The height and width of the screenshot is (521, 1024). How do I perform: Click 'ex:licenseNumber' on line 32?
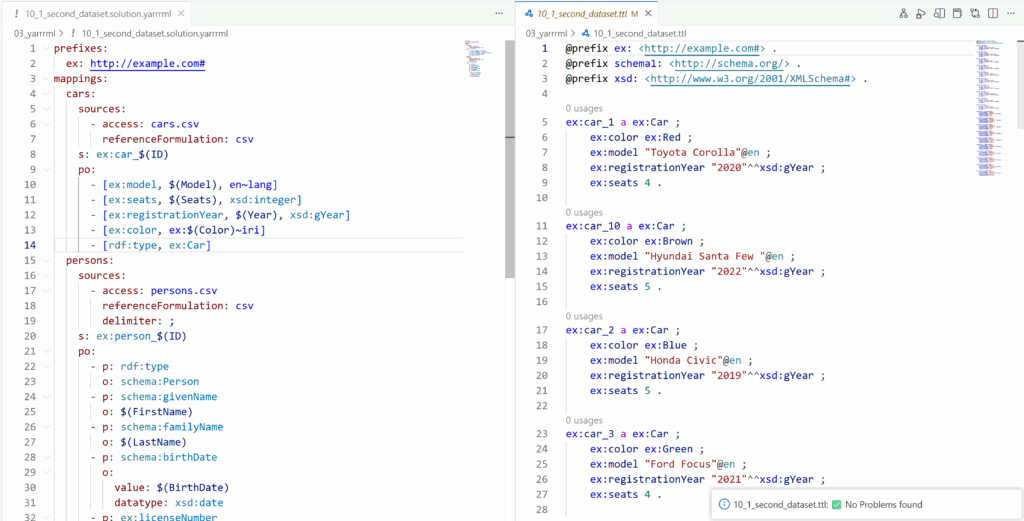(168, 517)
